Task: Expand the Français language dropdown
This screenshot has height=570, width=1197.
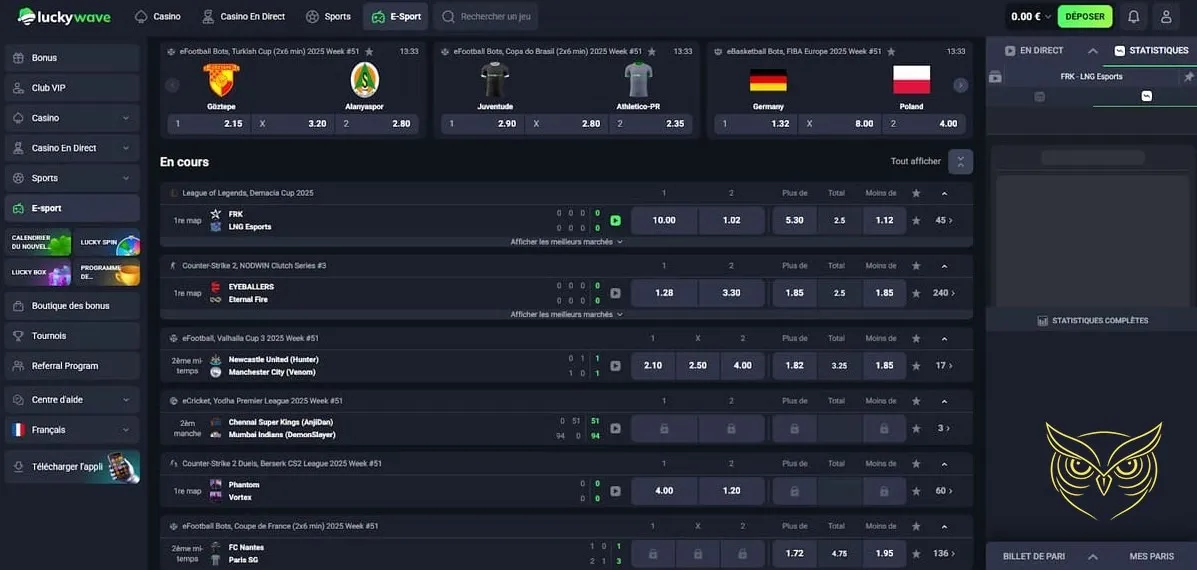Action: pyautogui.click(x=72, y=430)
